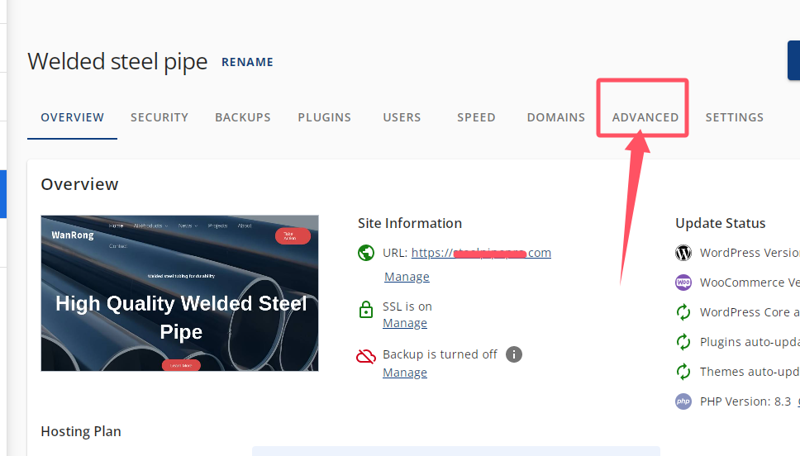Click the Plugins auto-update refresh icon

click(683, 342)
